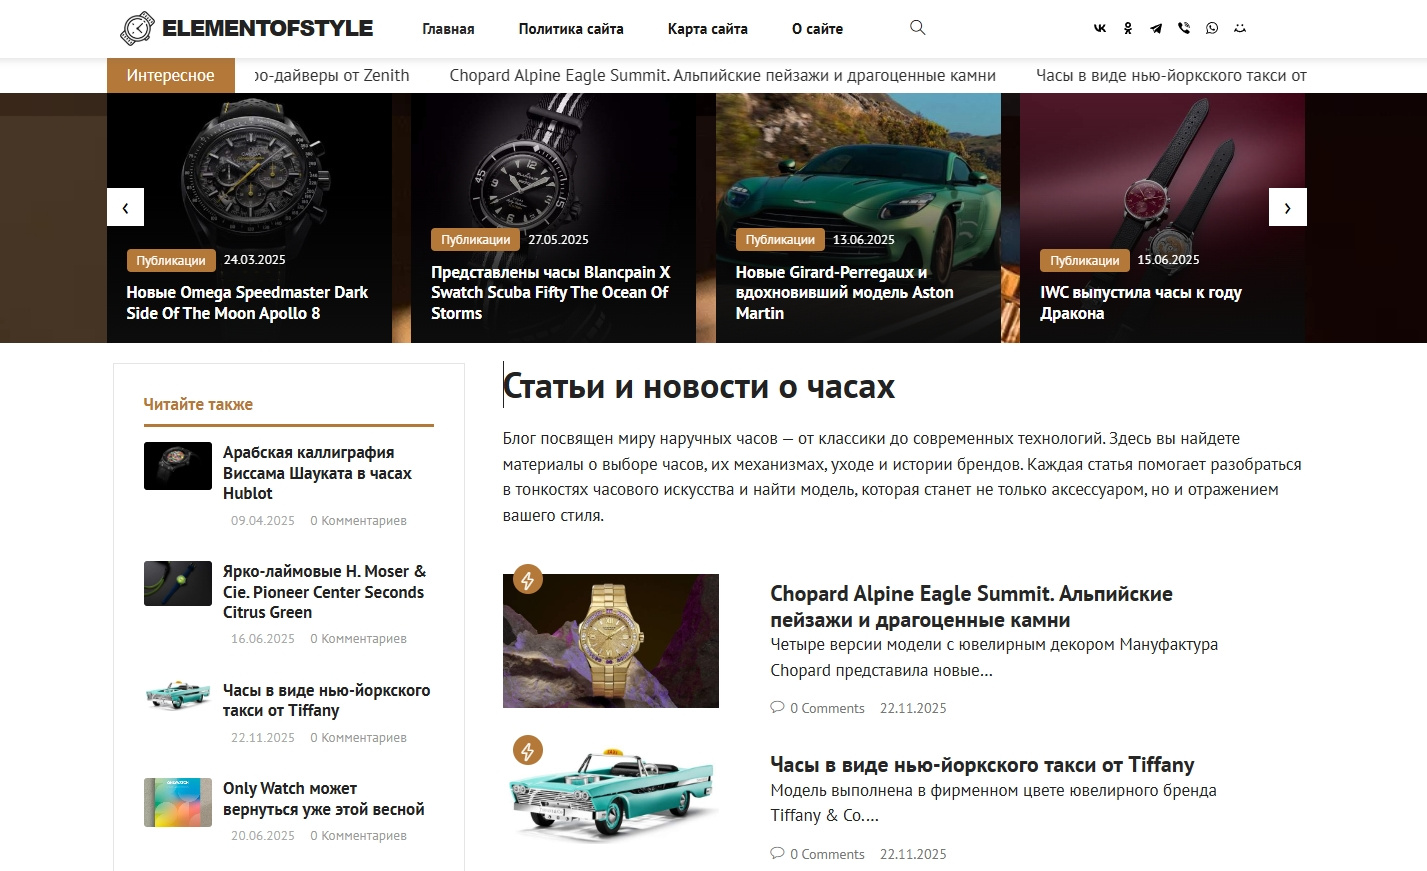Open IWC выпустила часы к году Дракона slide
This screenshot has width=1427, height=871.
[1140, 303]
